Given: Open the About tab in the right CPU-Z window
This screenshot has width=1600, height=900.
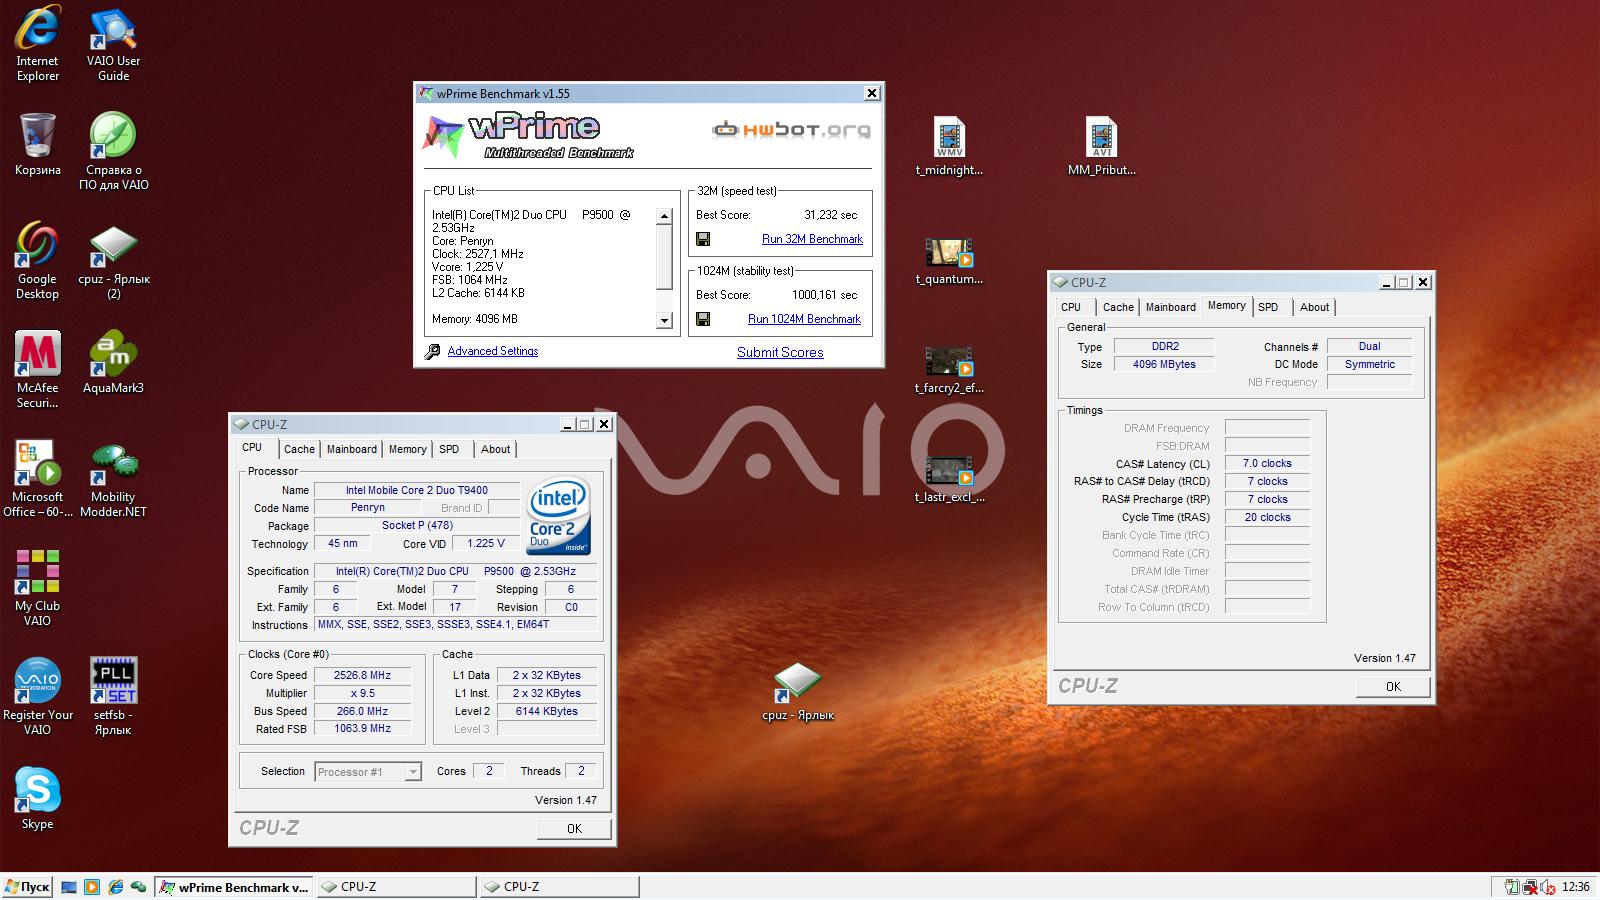Looking at the screenshot, I should 1314,308.
